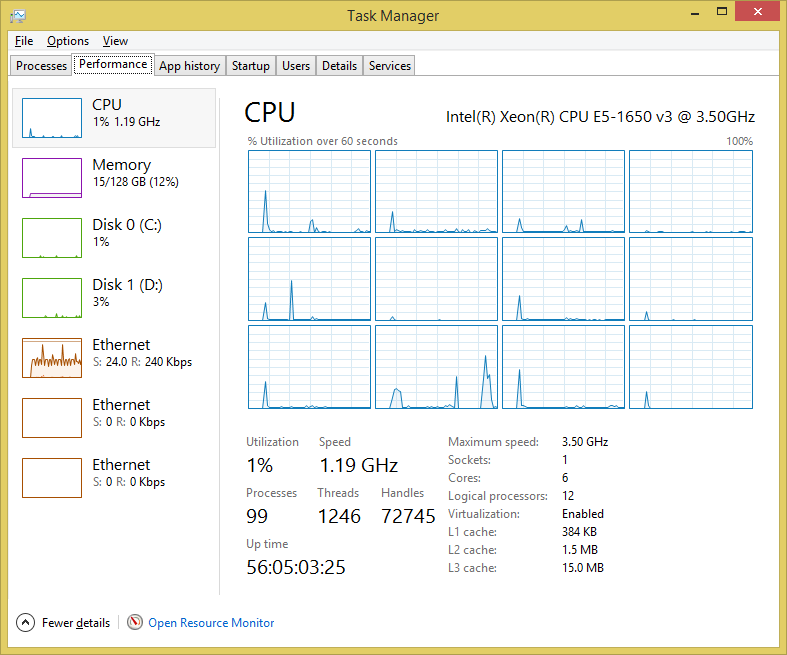Open the View menu
787x655 pixels.
(x=115, y=41)
